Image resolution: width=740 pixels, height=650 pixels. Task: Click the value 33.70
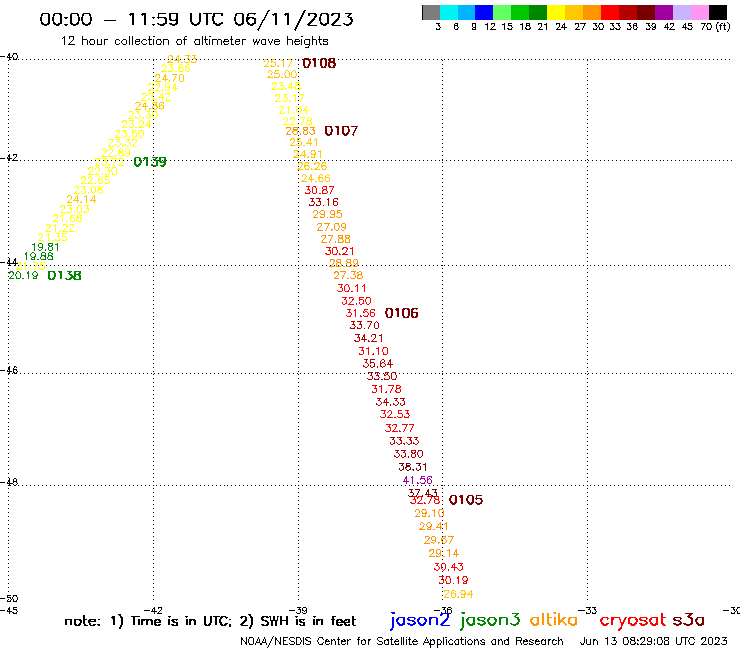click(364, 325)
